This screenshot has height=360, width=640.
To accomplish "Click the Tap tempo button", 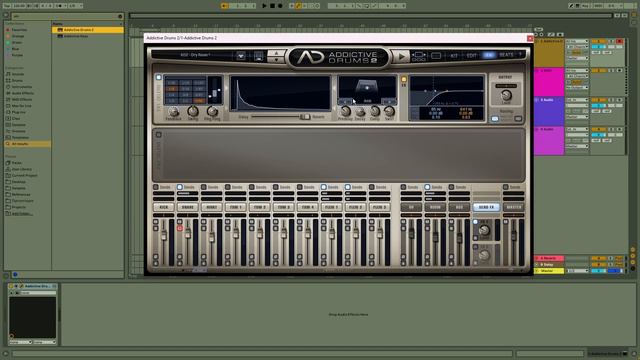I will (x=6, y=6).
